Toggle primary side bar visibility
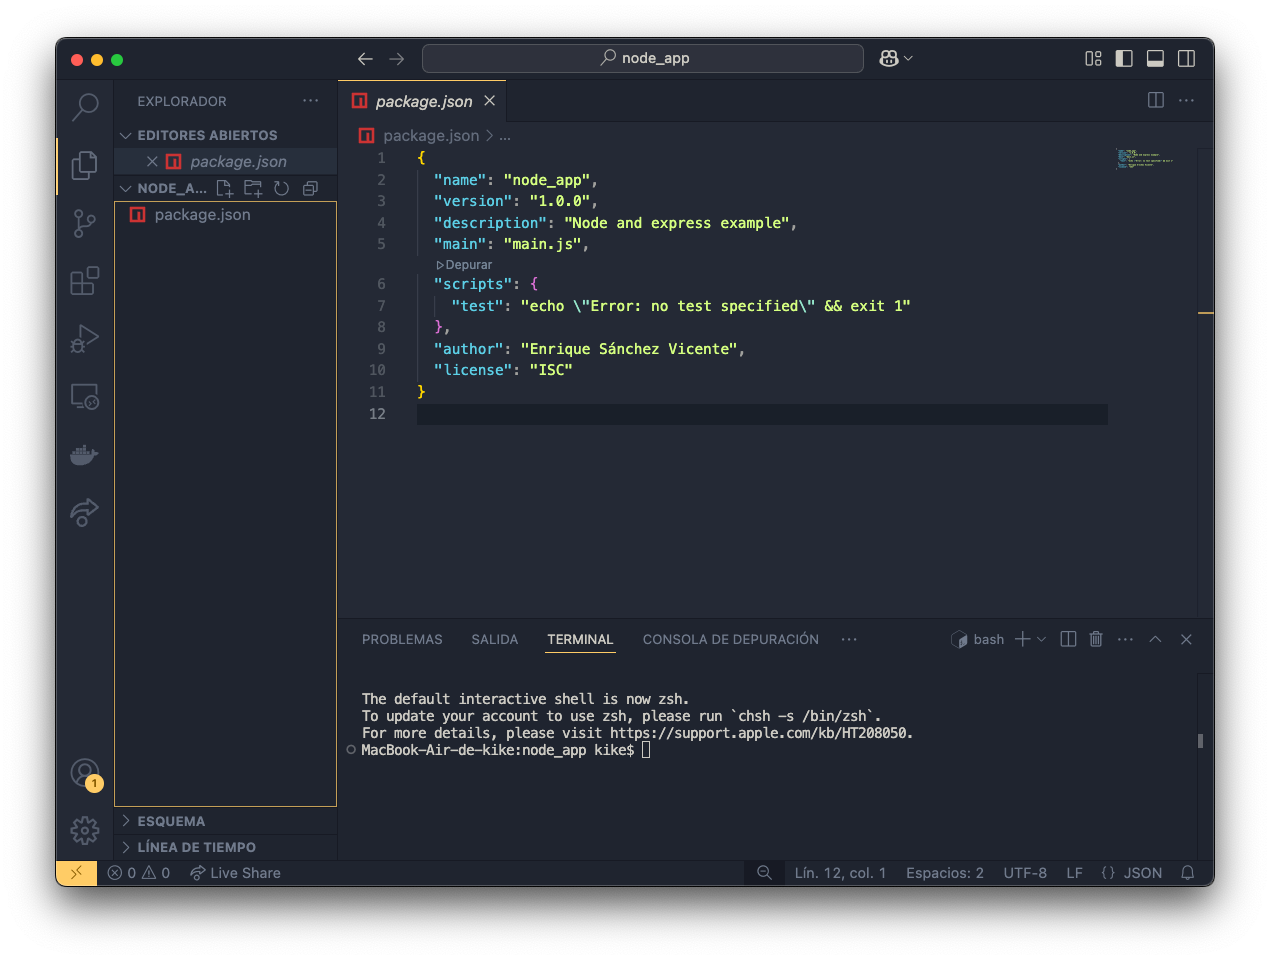 tap(1124, 59)
